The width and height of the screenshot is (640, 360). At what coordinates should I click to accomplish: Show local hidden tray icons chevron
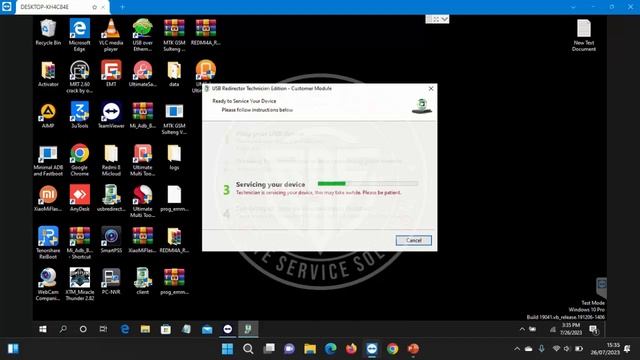tap(517, 349)
